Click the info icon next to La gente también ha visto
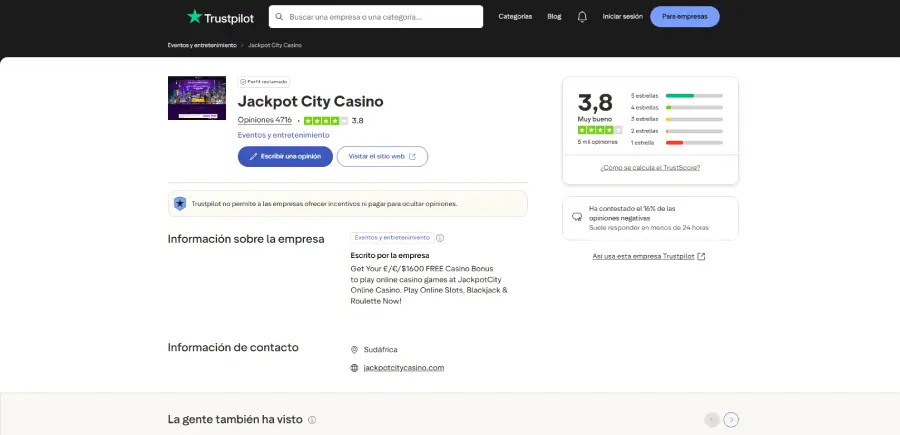900x435 pixels. point(312,420)
